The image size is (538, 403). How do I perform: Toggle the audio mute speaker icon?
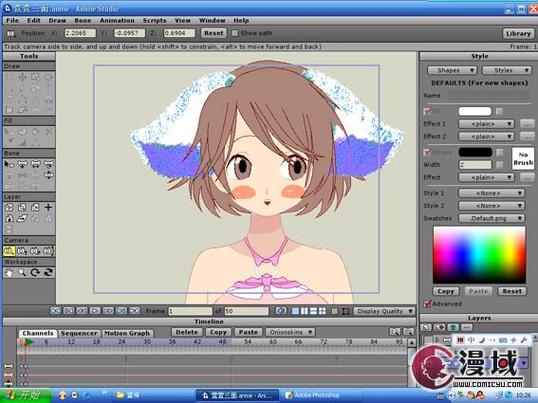[281, 311]
